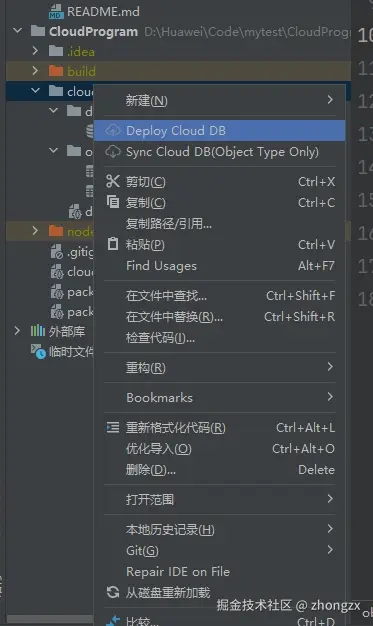The height and width of the screenshot is (626, 373).
Task: Click the copy icon beside 复制
Action: point(113,202)
